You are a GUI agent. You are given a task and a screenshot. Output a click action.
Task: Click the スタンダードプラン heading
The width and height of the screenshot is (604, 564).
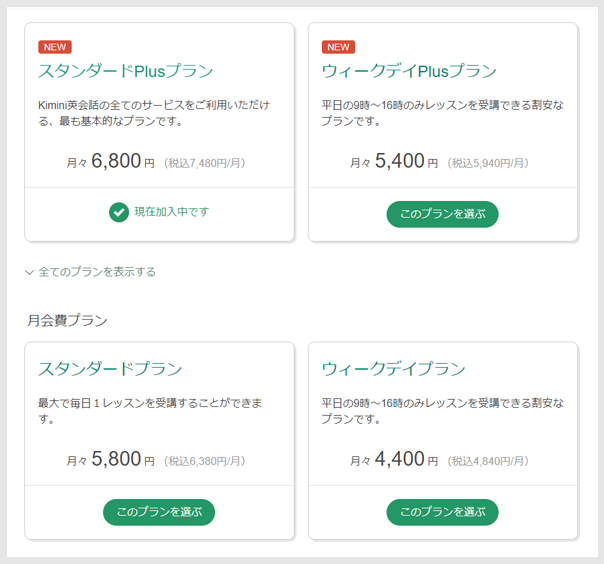point(110,369)
